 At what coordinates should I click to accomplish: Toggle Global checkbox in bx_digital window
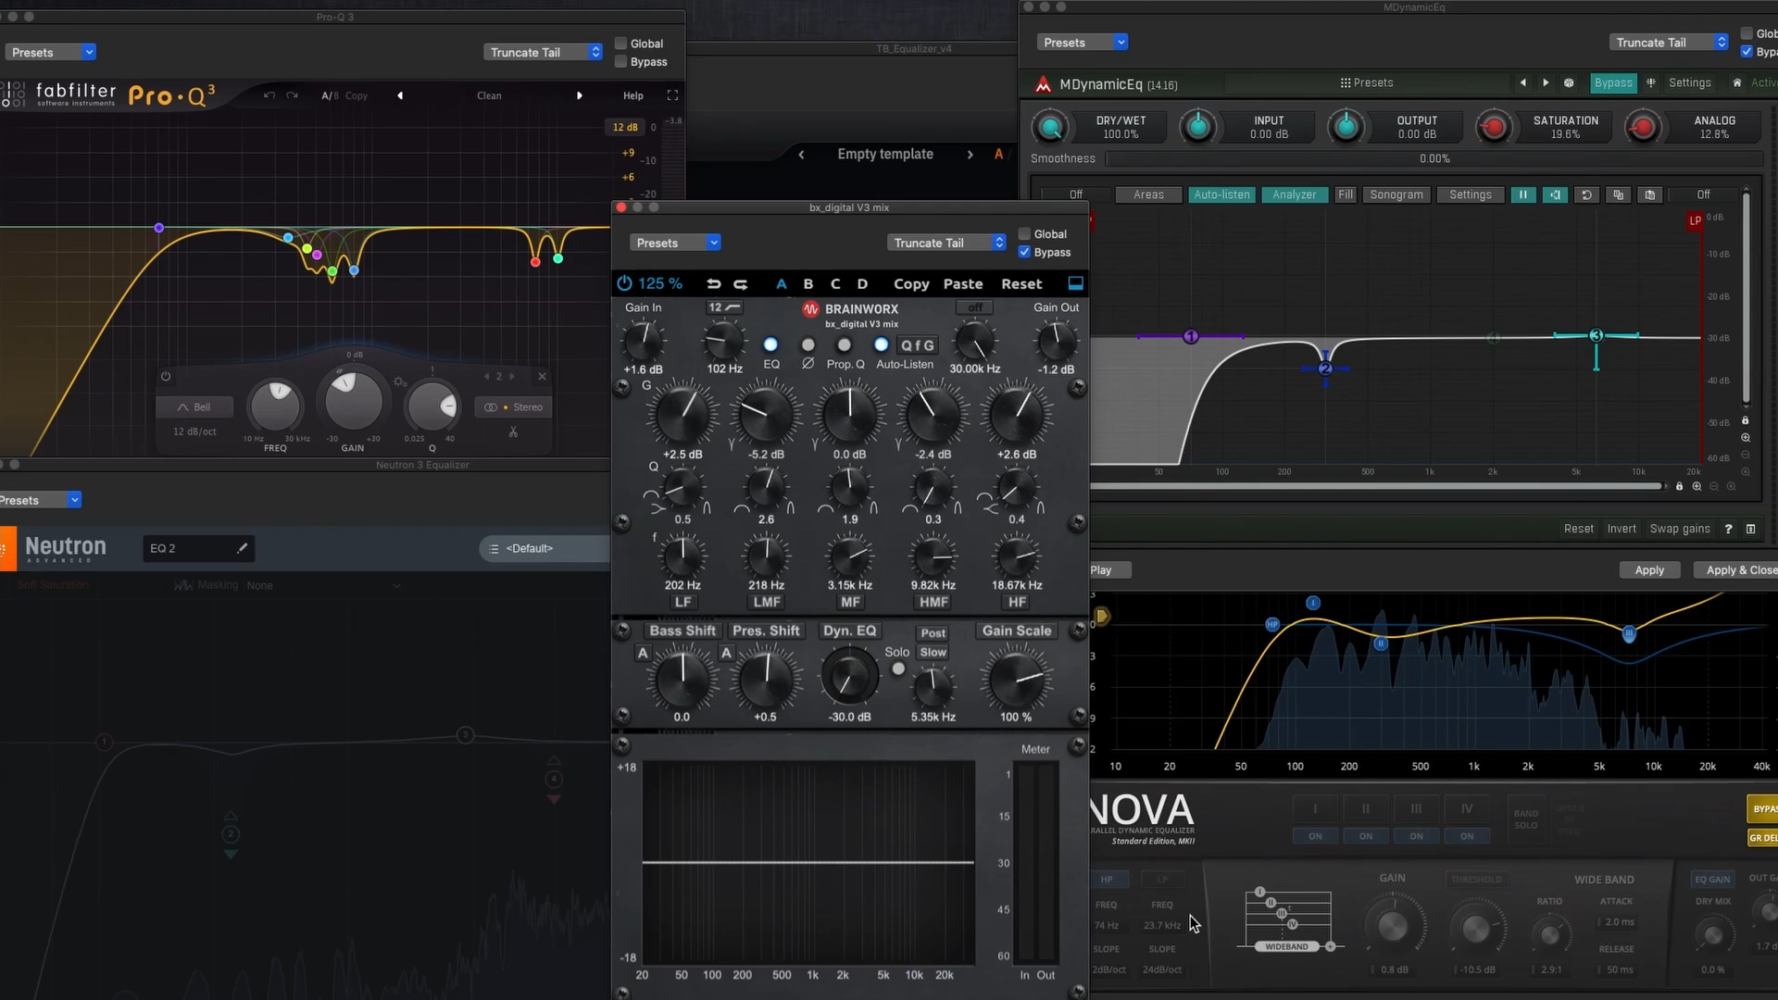pyautogui.click(x=1024, y=234)
